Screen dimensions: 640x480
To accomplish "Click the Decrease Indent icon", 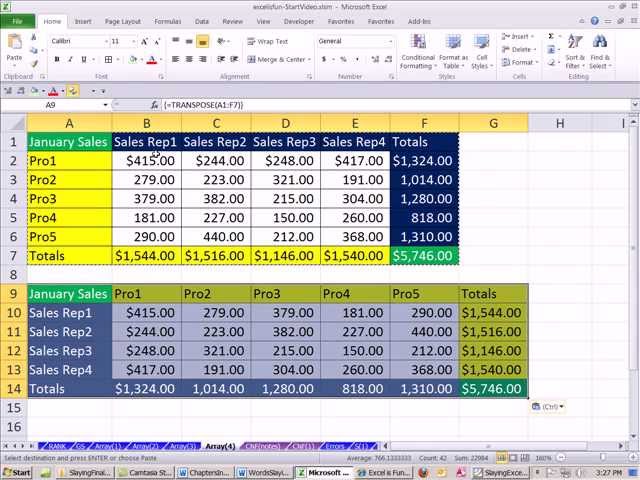I will pos(221,60).
